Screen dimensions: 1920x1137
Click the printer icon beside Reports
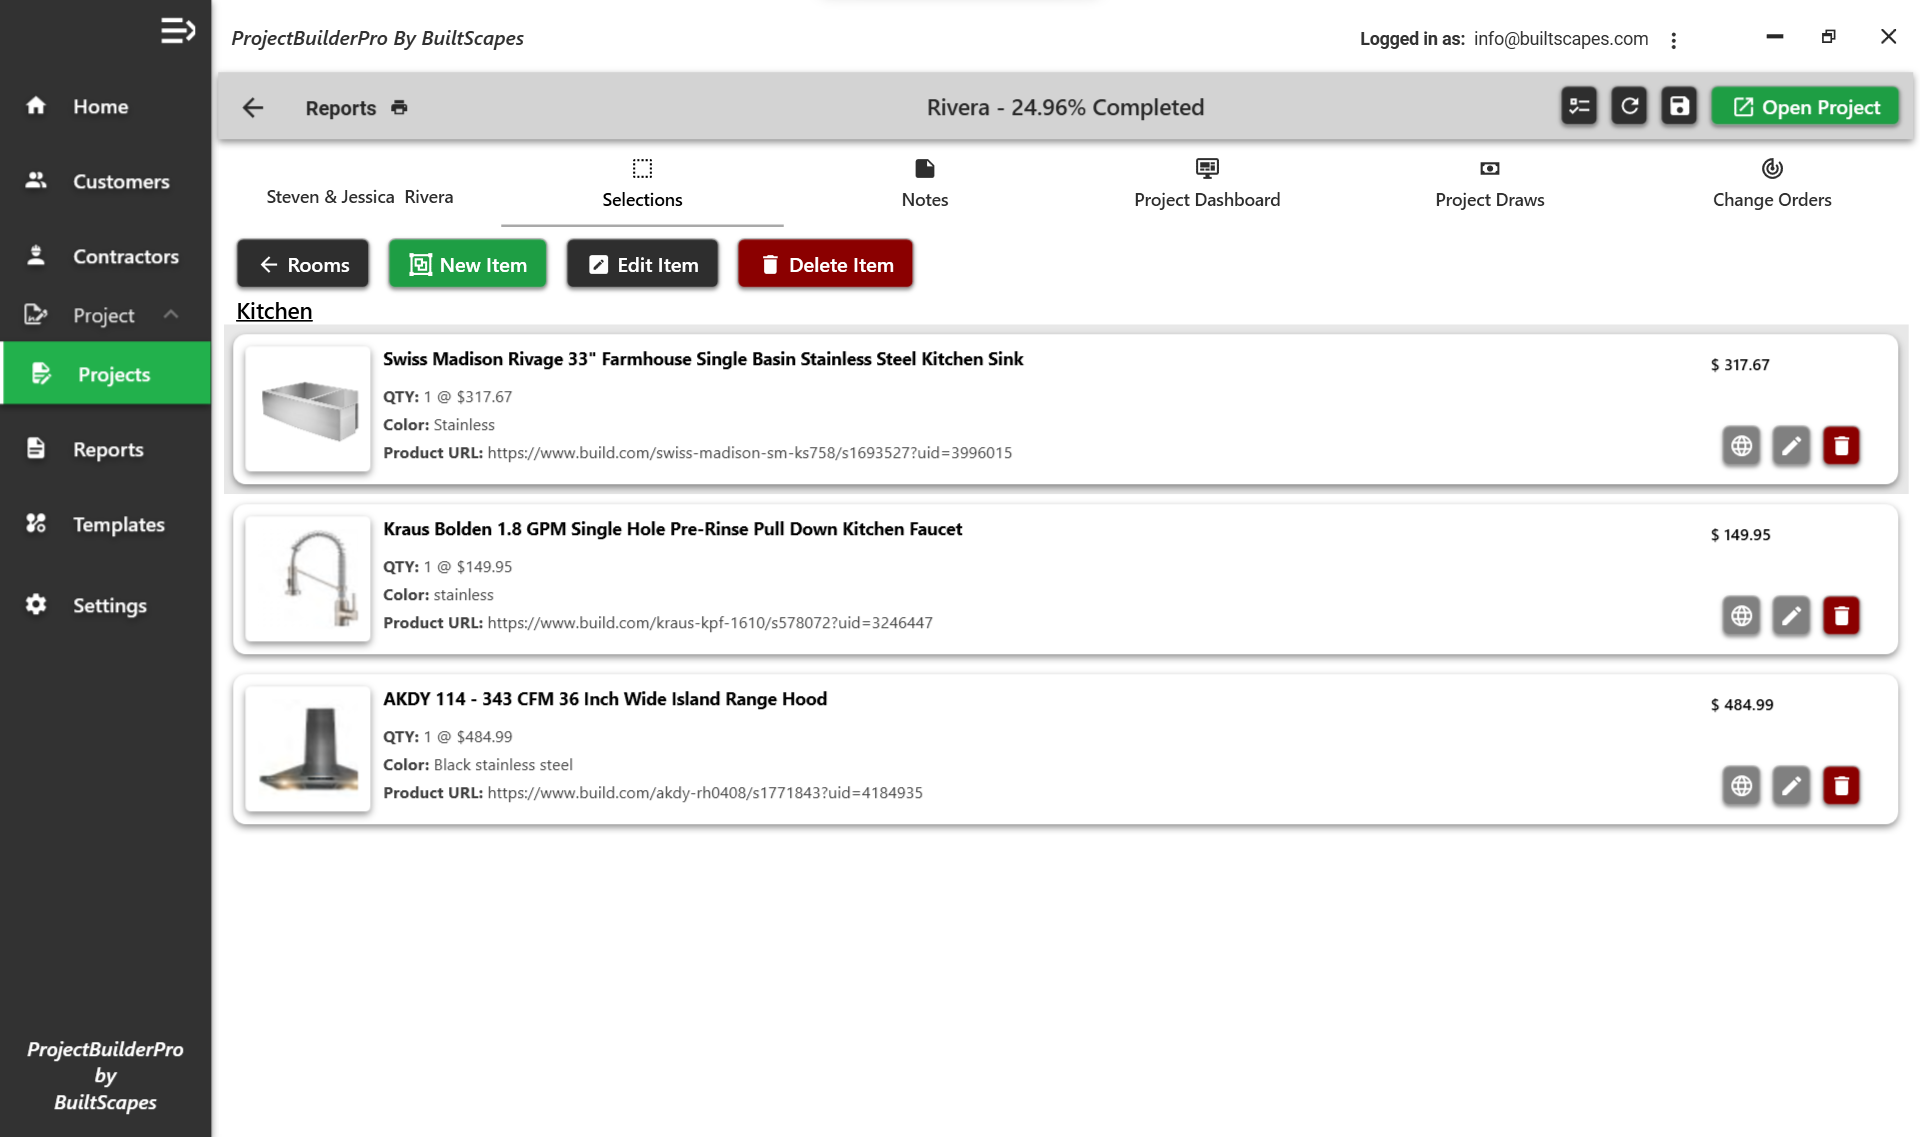tap(400, 107)
